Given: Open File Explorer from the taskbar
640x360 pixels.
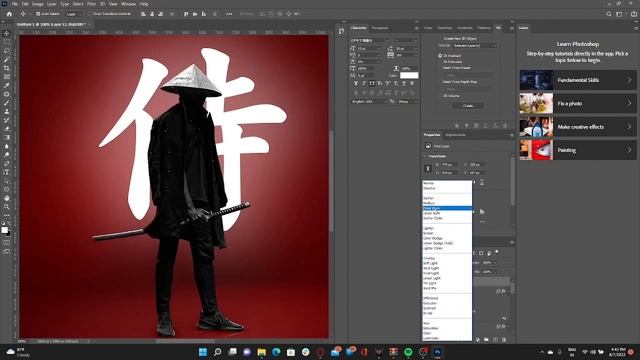Looking at the screenshot, I should (262, 352).
